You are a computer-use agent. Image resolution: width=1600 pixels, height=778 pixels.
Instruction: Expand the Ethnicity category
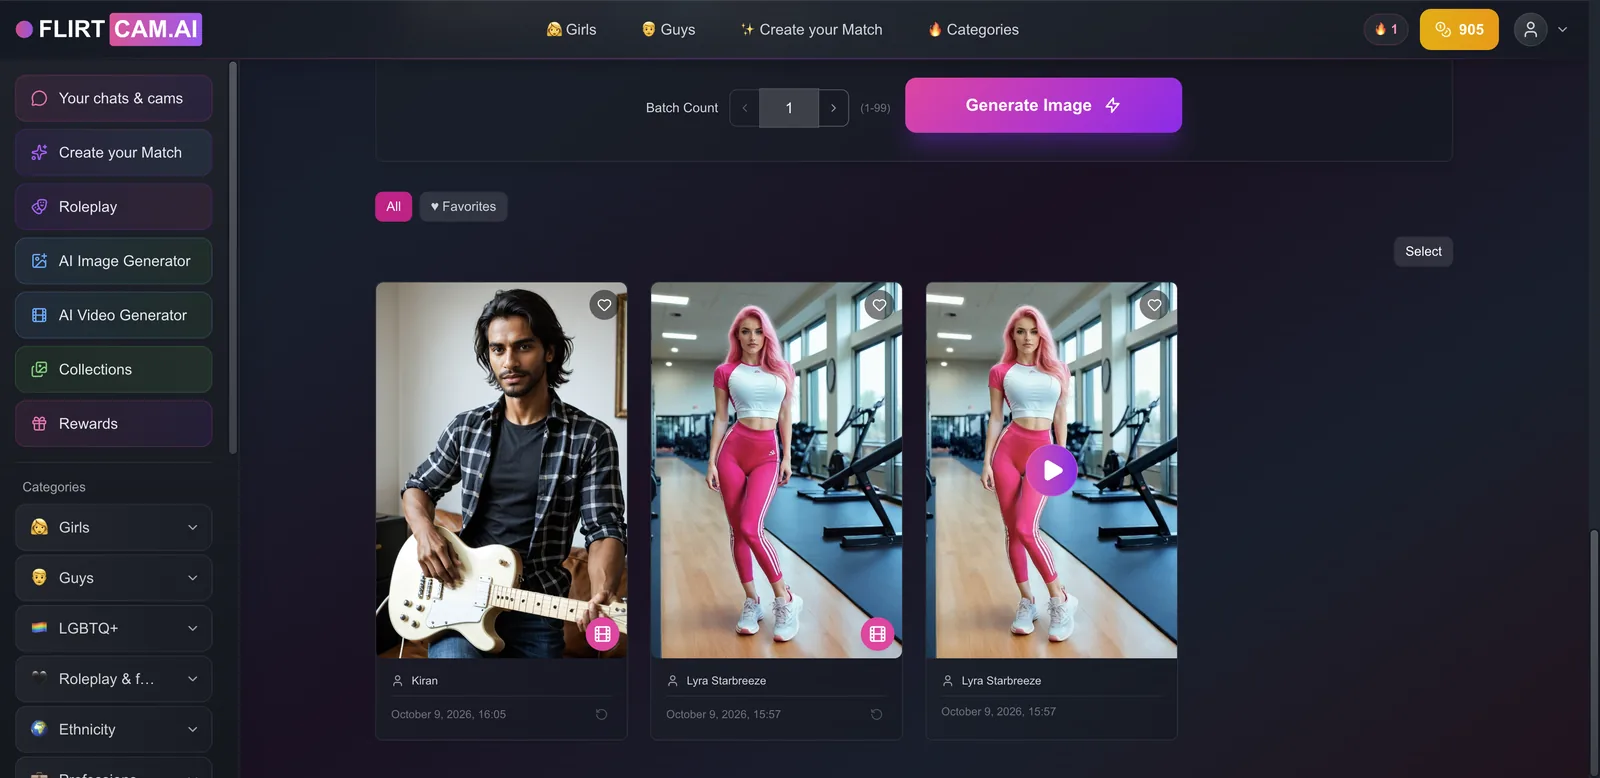[x=113, y=729]
